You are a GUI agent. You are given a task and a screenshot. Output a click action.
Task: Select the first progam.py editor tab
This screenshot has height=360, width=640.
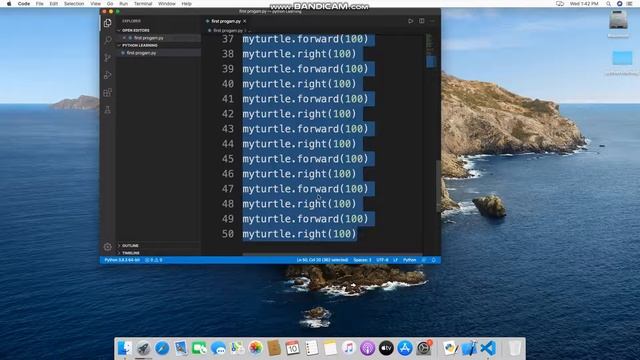click(226, 21)
